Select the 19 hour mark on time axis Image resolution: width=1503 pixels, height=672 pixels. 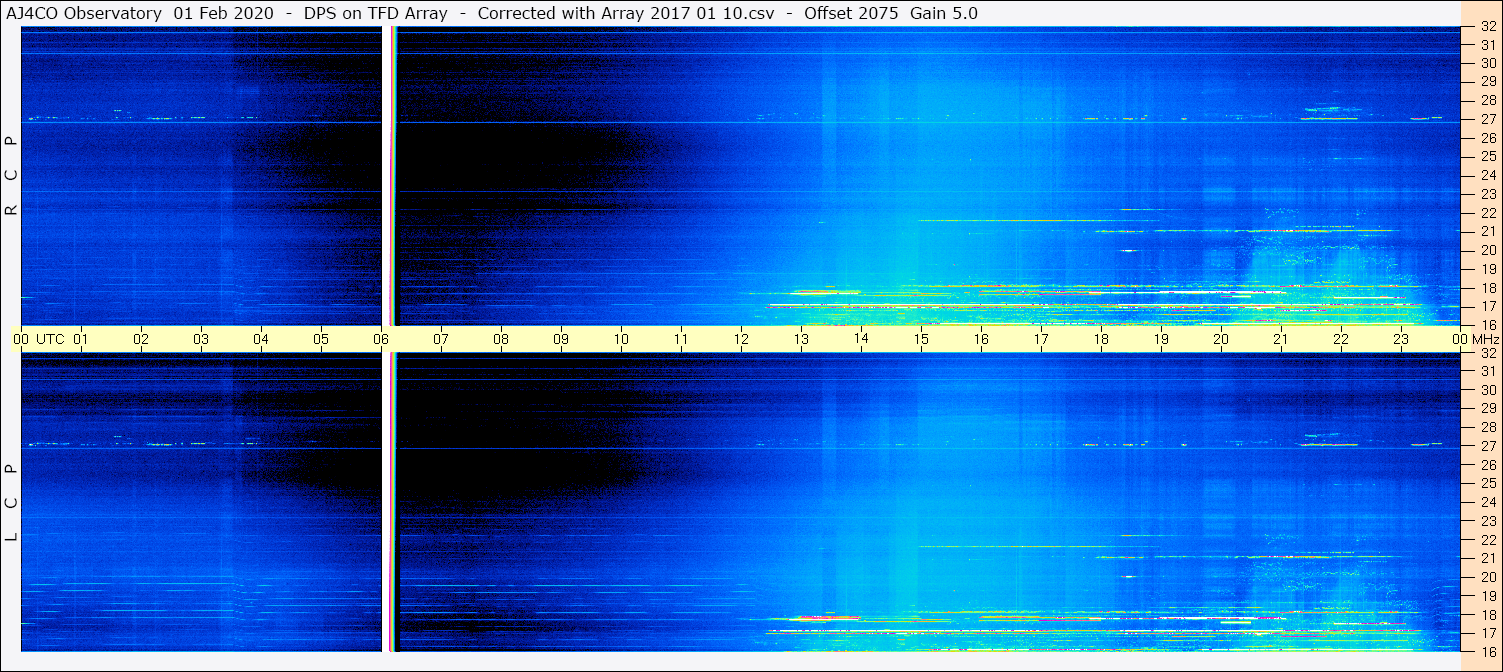click(x=1161, y=339)
